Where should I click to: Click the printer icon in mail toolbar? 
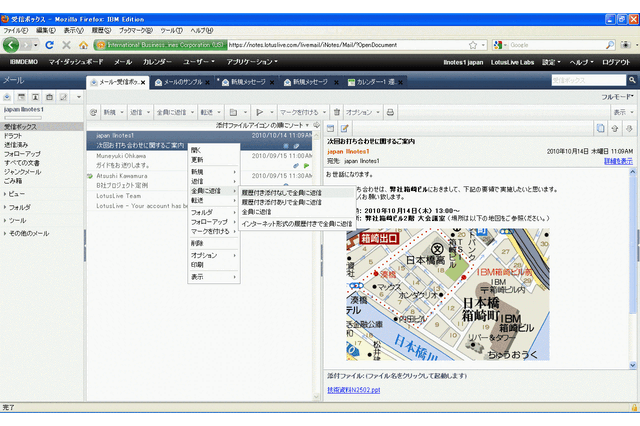pos(390,112)
